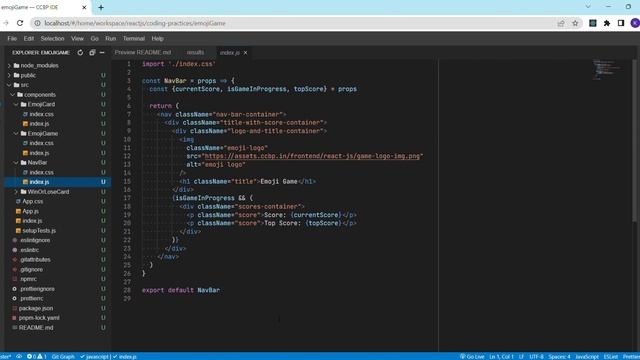The image size is (640, 360).
Task: Switch to the results tab
Action: click(x=195, y=53)
